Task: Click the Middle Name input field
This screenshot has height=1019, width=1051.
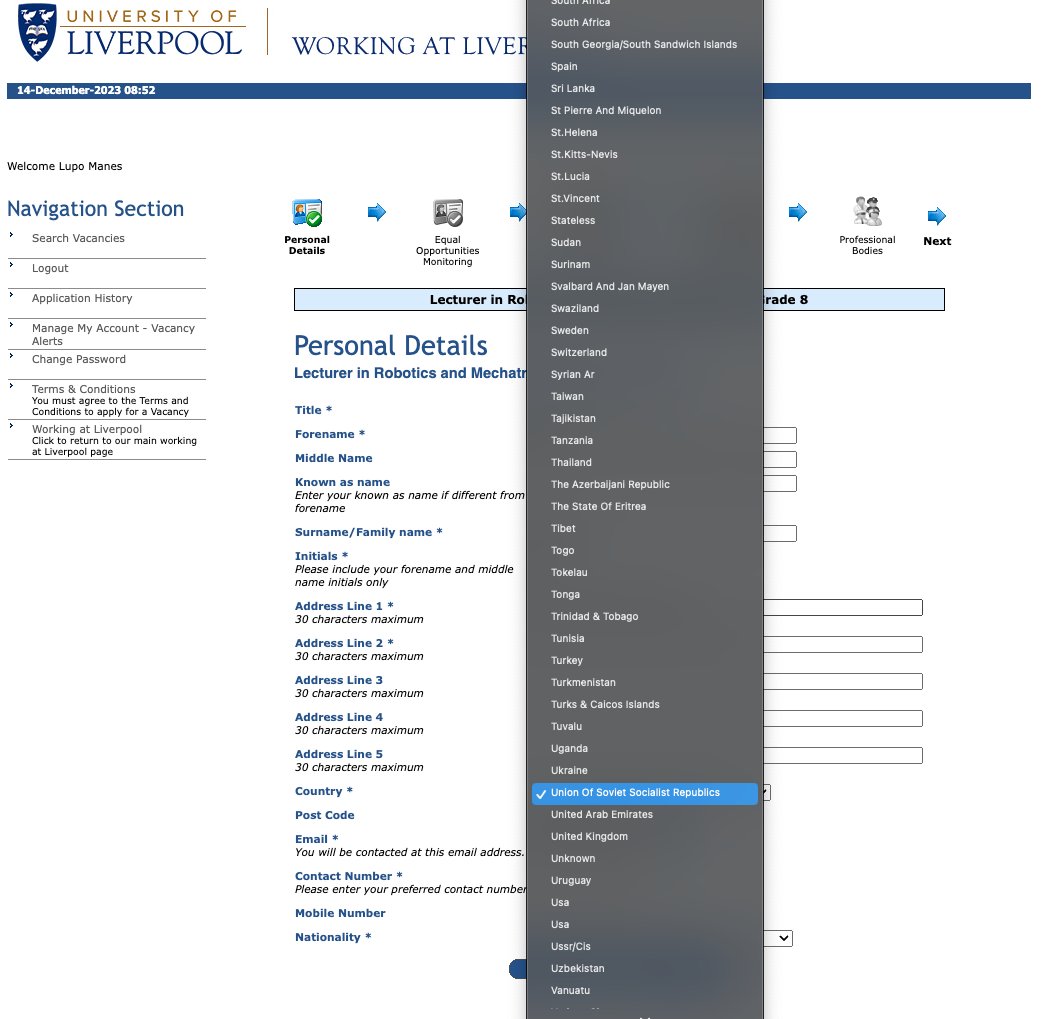Action: 780,459
